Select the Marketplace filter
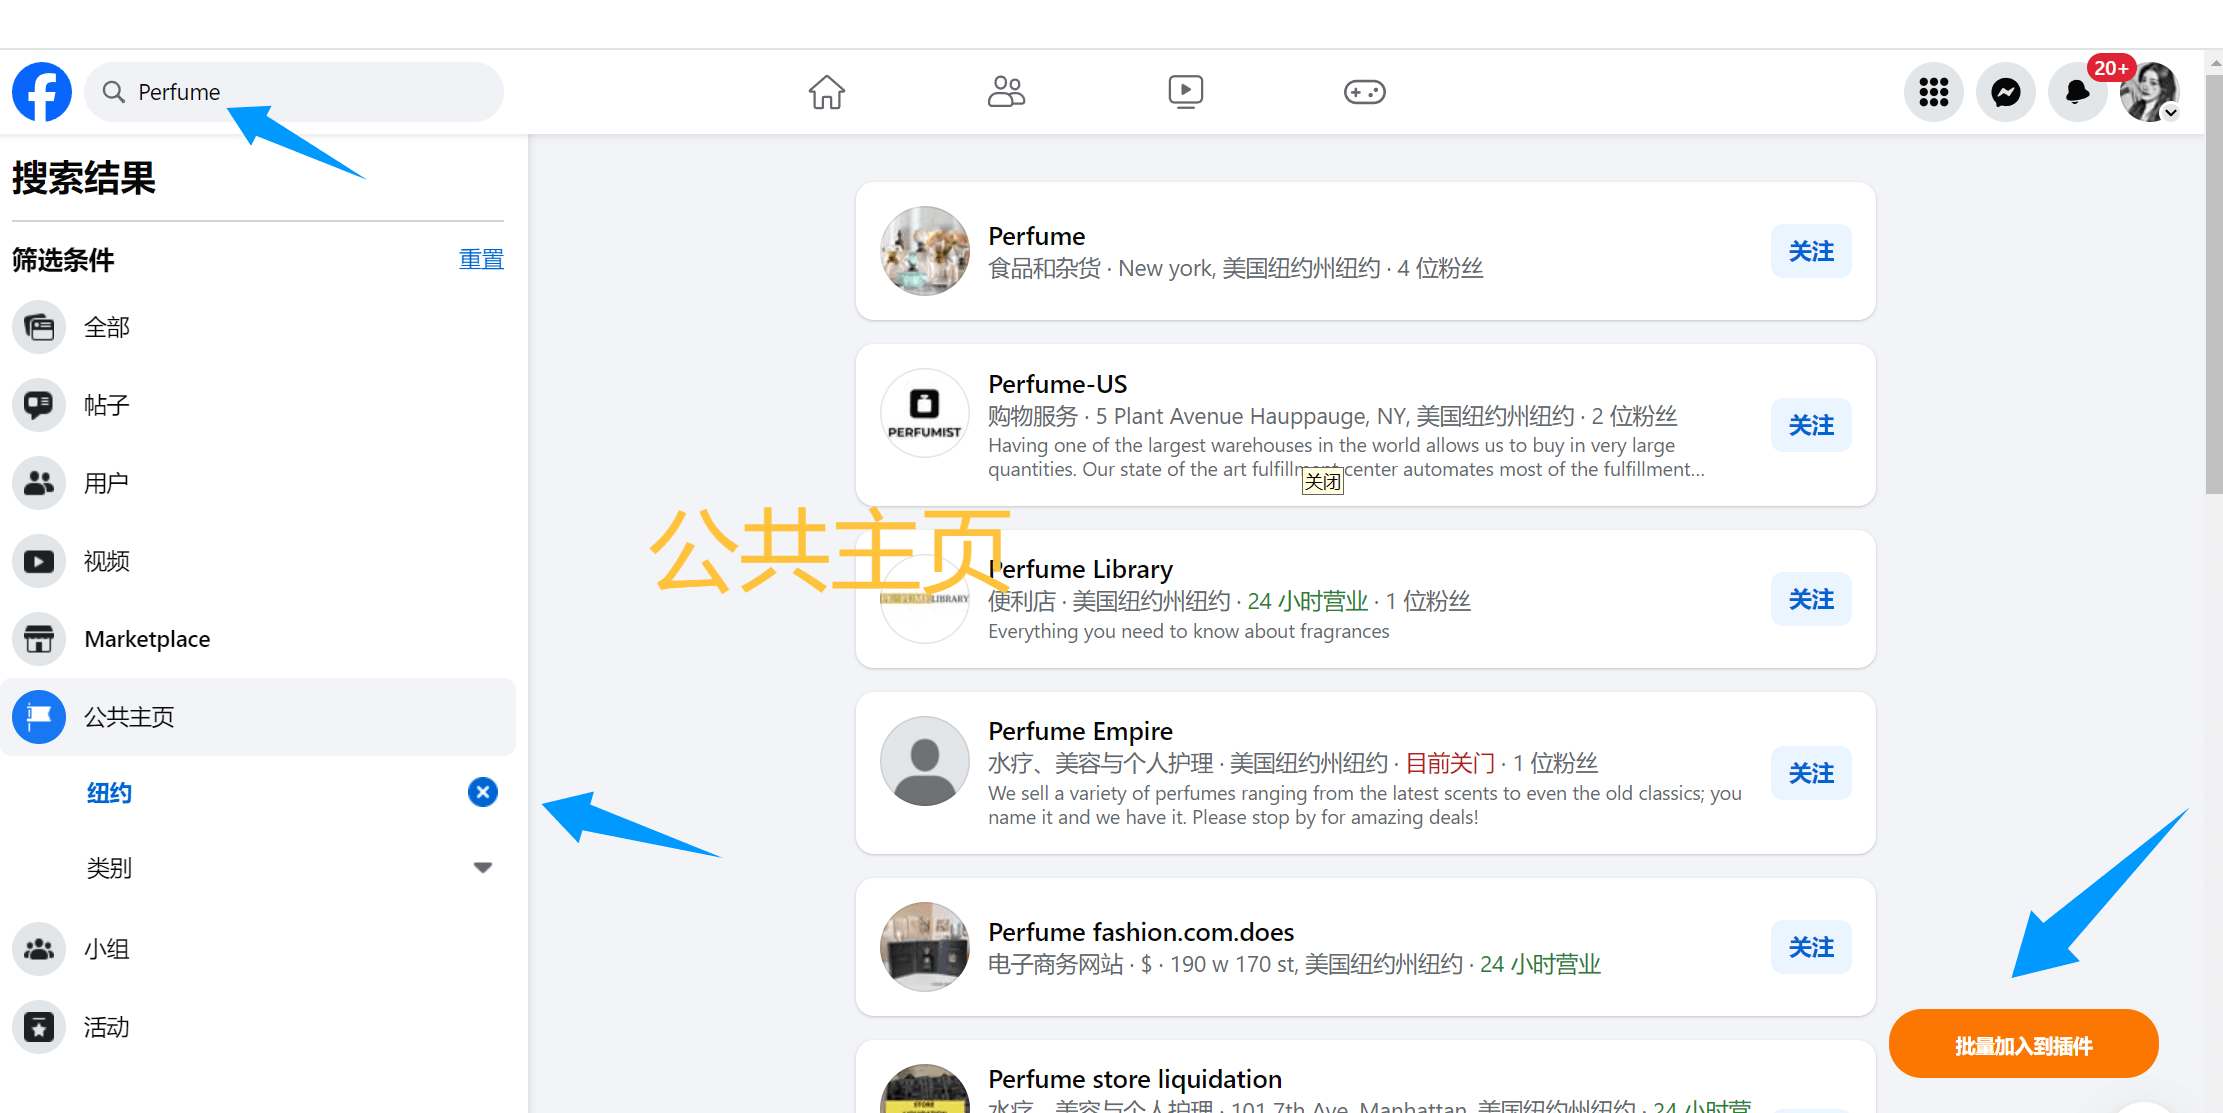This screenshot has width=2223, height=1113. click(x=258, y=639)
